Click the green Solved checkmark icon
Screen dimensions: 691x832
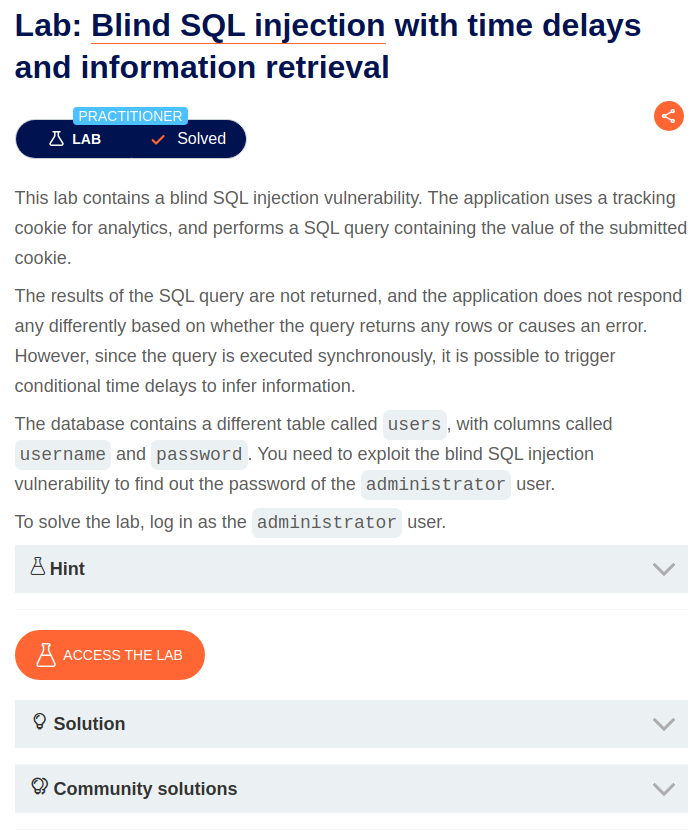coord(157,139)
